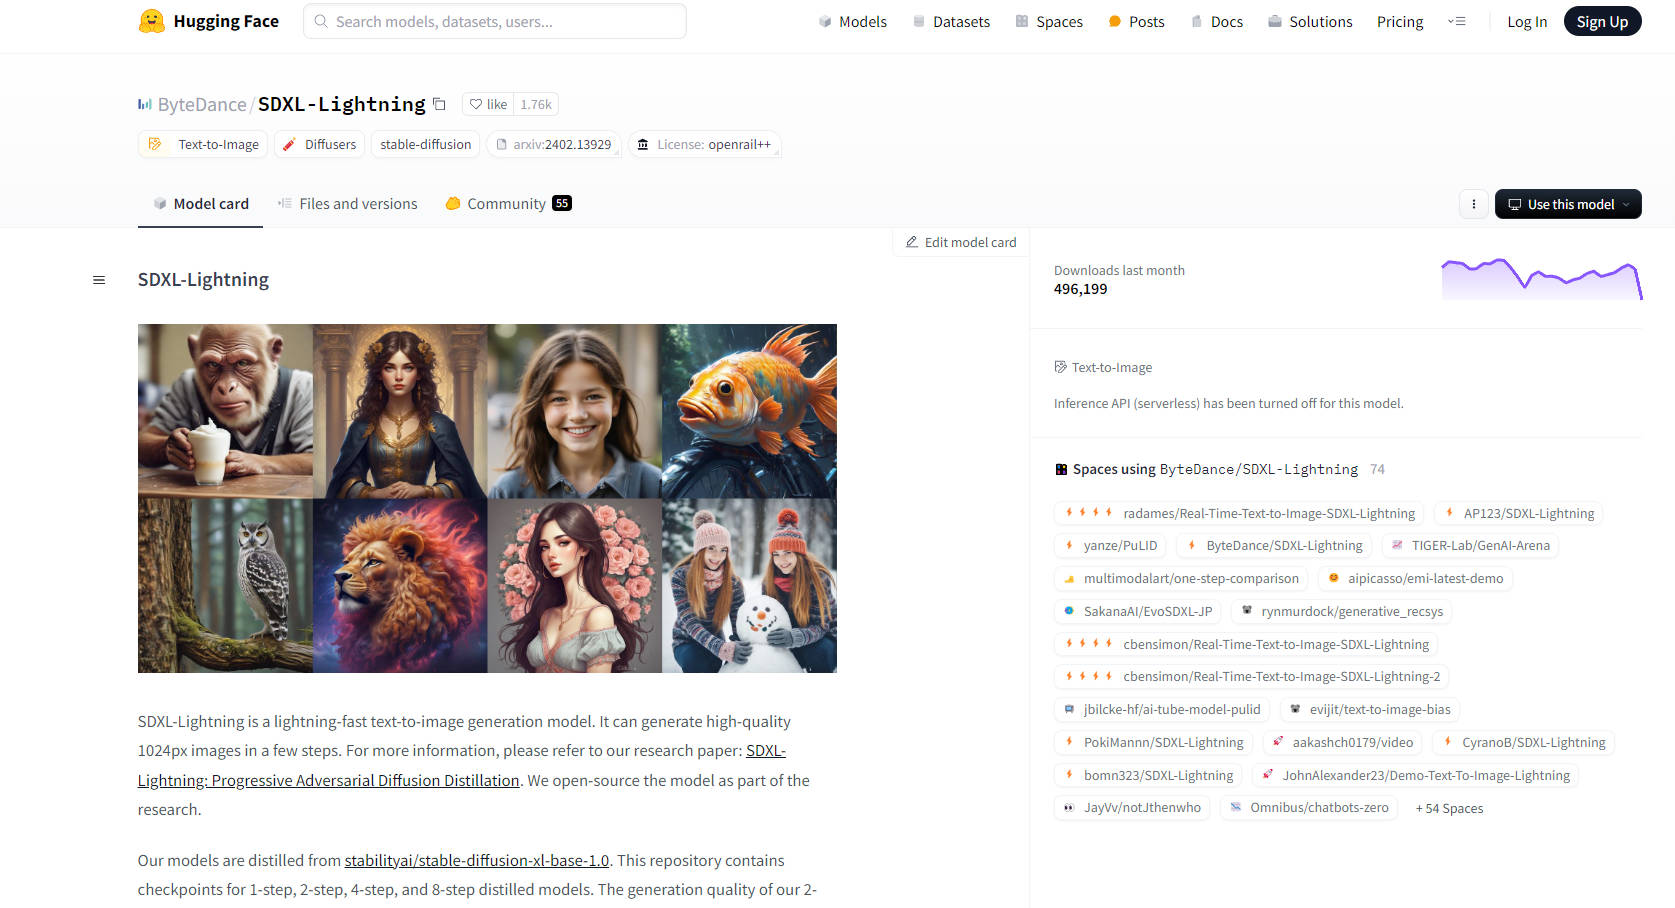Open the ByteDance organization icon link
Viewport: 1675px width, 908px height.
pos(145,104)
